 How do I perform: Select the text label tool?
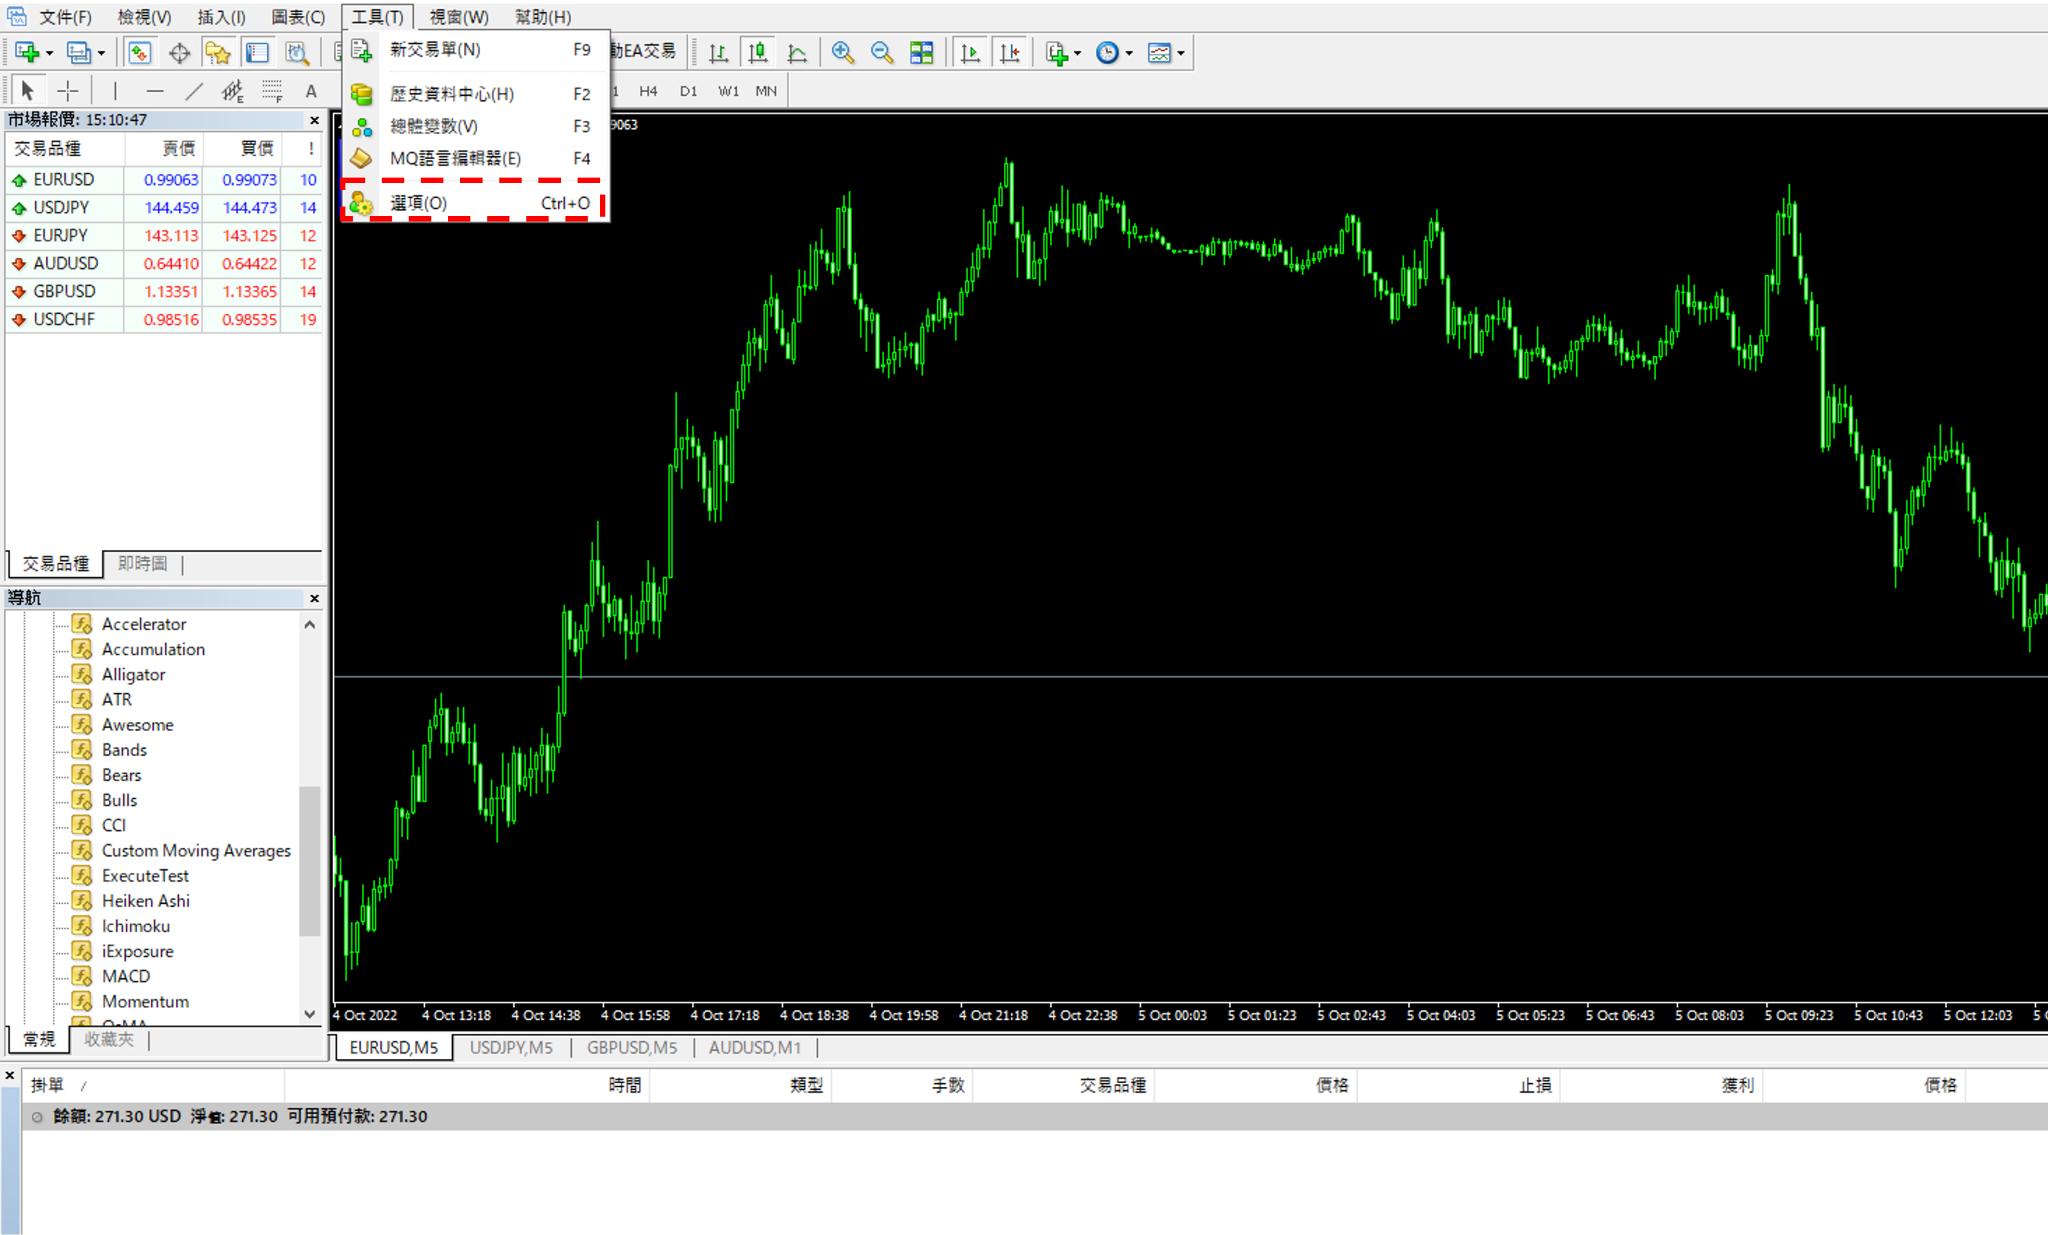pyautogui.click(x=311, y=91)
